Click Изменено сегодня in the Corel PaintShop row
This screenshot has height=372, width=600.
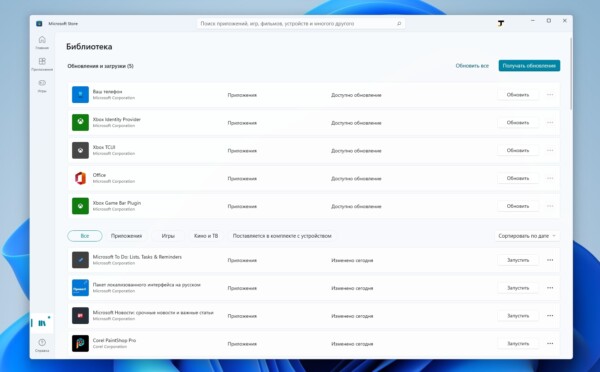[x=352, y=344]
